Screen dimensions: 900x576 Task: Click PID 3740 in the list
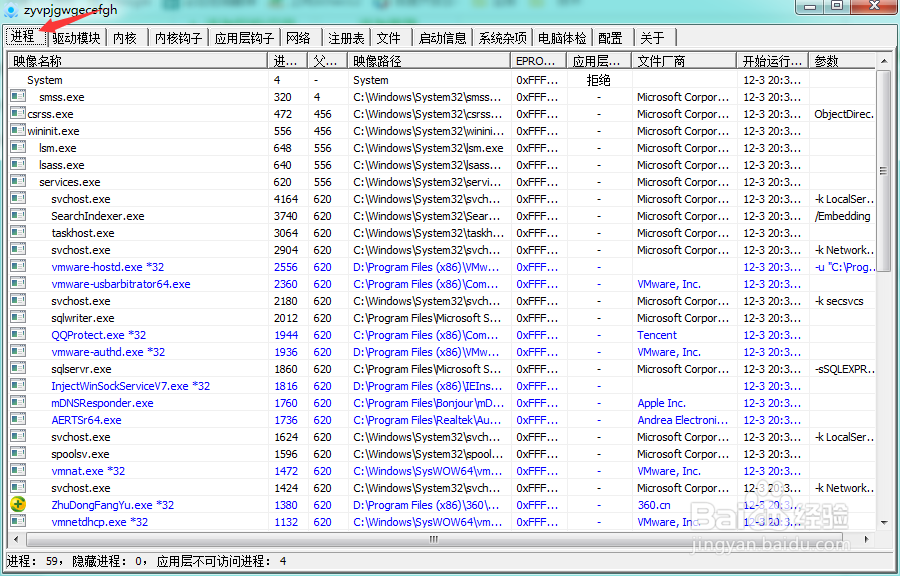point(285,216)
